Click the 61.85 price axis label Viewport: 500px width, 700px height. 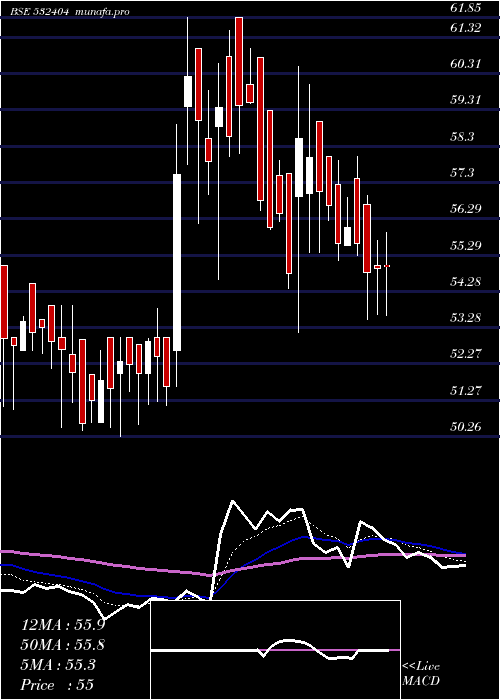465,8
